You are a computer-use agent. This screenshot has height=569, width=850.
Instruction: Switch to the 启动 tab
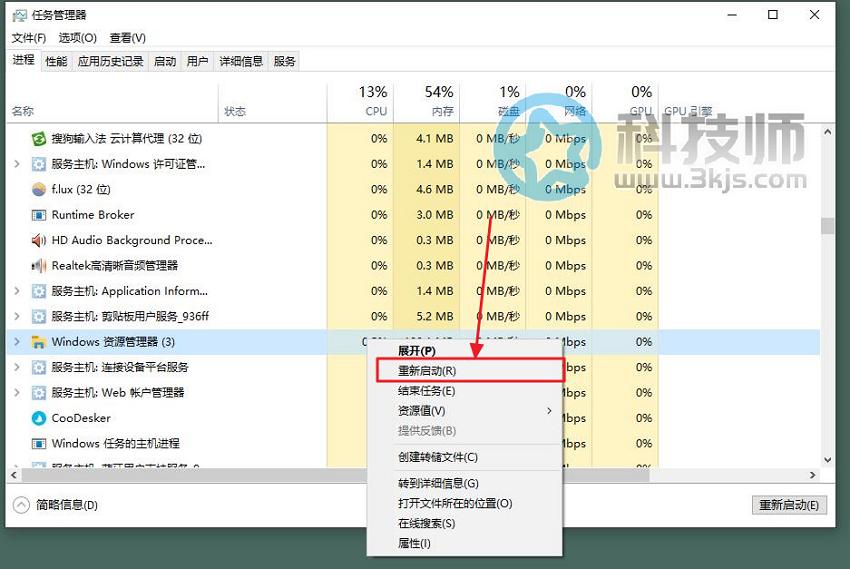coord(165,61)
